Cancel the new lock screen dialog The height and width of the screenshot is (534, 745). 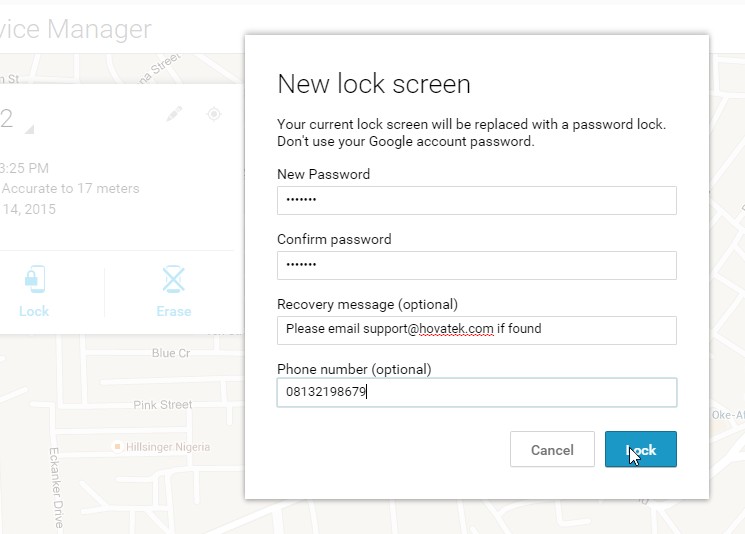point(552,449)
